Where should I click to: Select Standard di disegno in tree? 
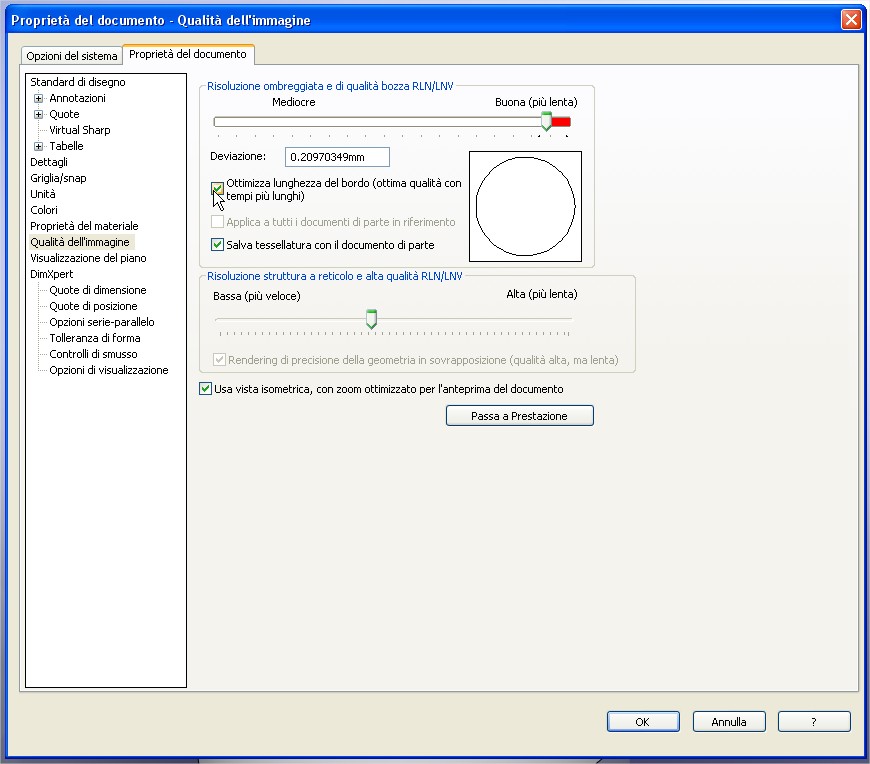coord(78,82)
